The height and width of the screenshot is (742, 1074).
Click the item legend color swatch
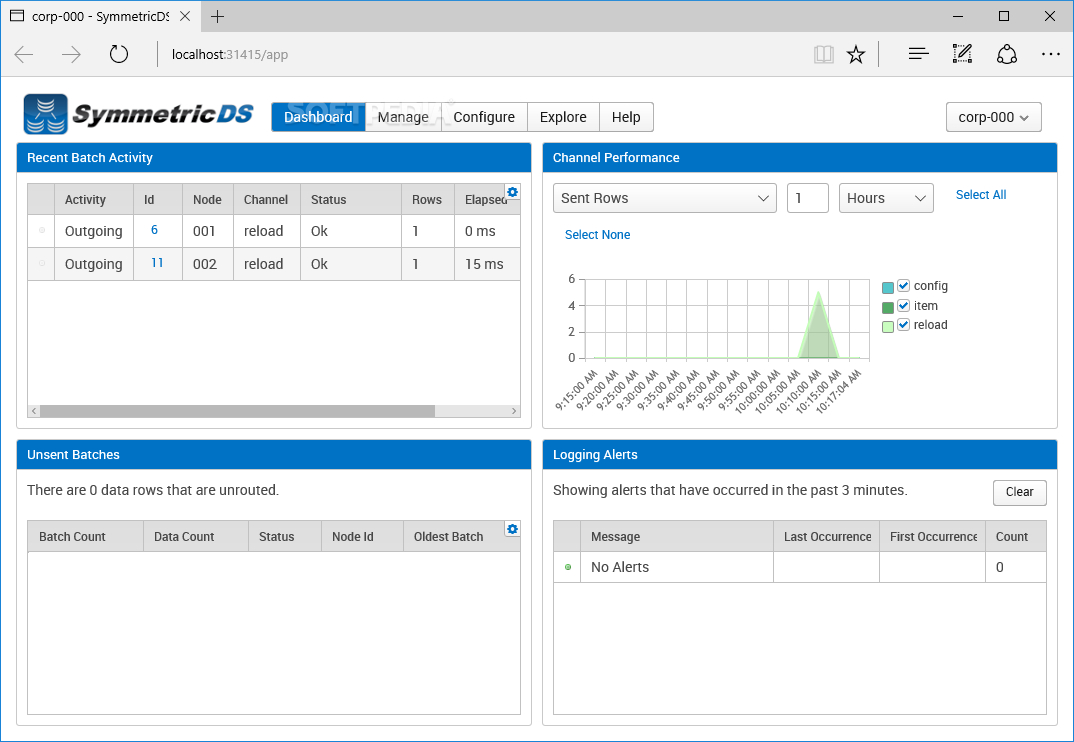point(888,308)
